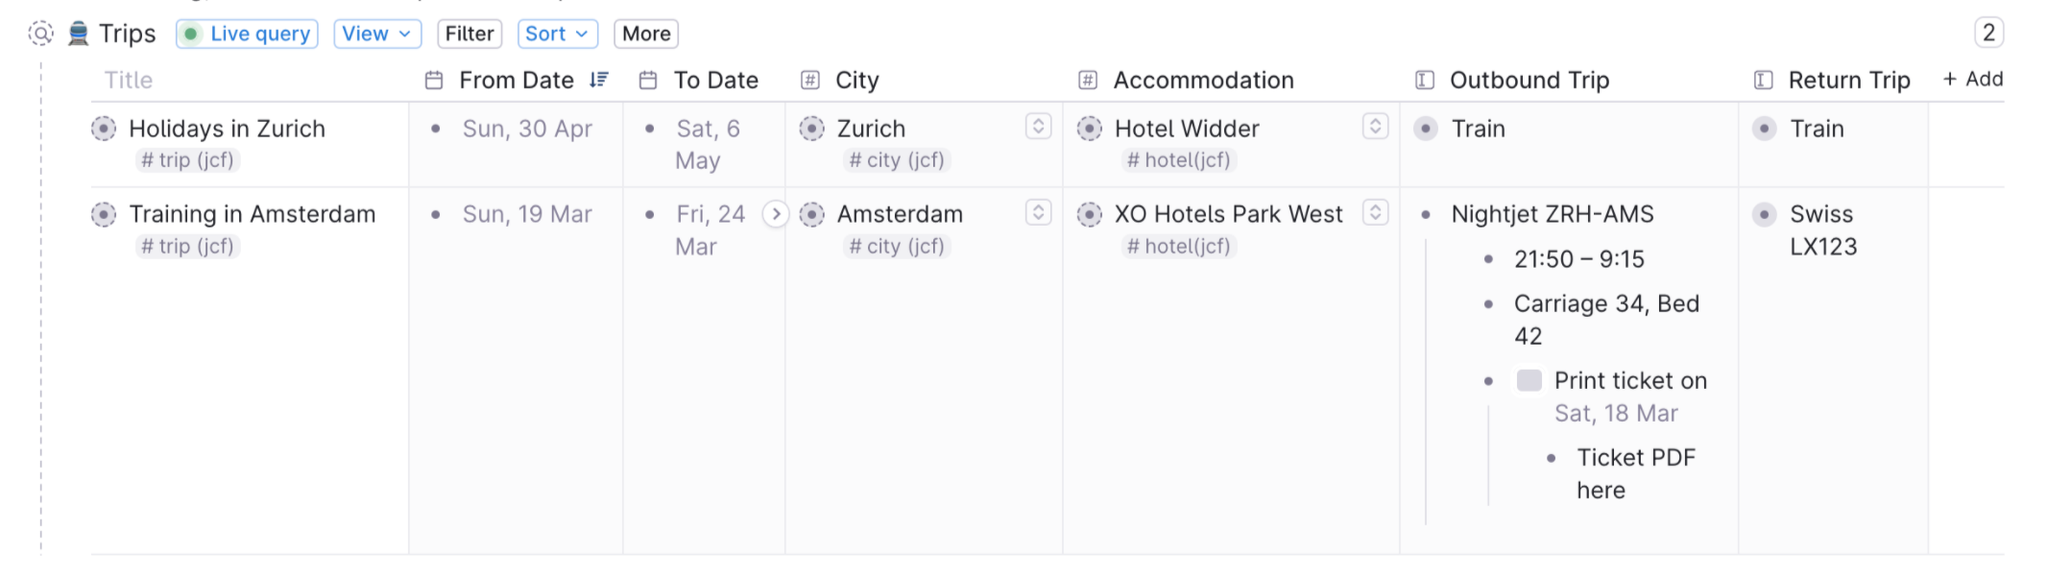Add a new column with + Add
2048x578 pixels.
[1973, 79]
